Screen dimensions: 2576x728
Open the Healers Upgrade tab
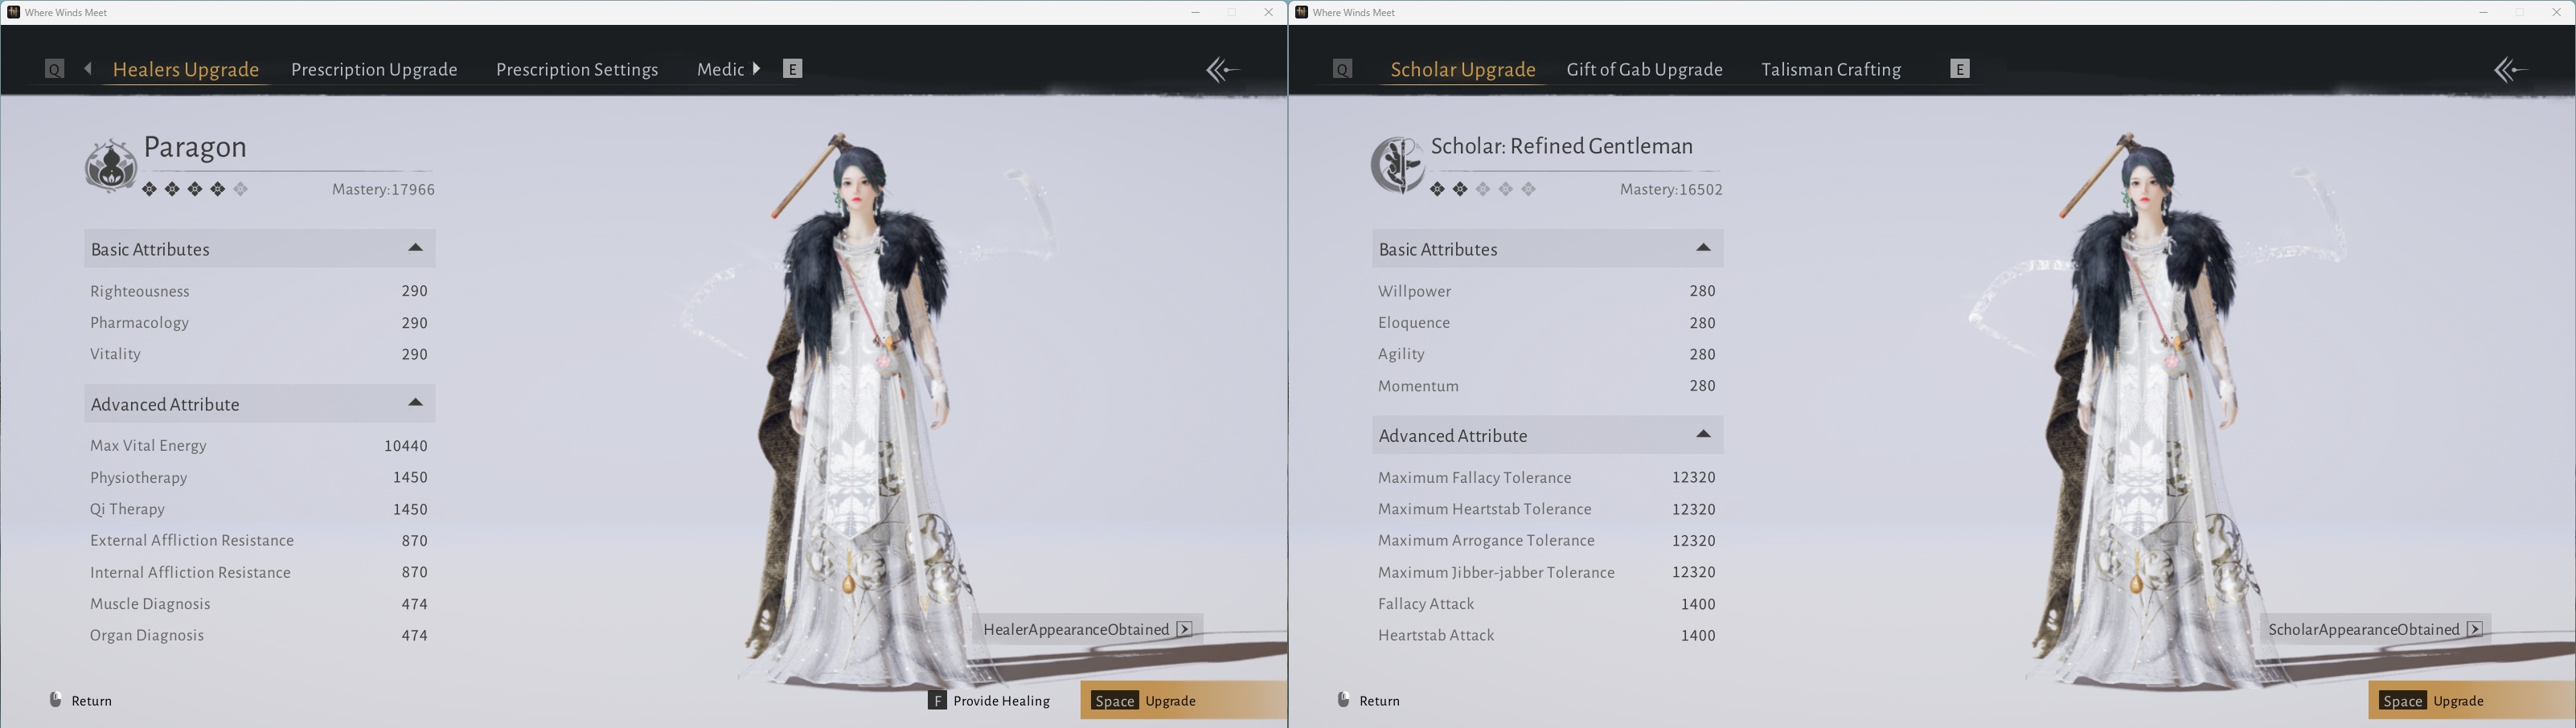[186, 69]
